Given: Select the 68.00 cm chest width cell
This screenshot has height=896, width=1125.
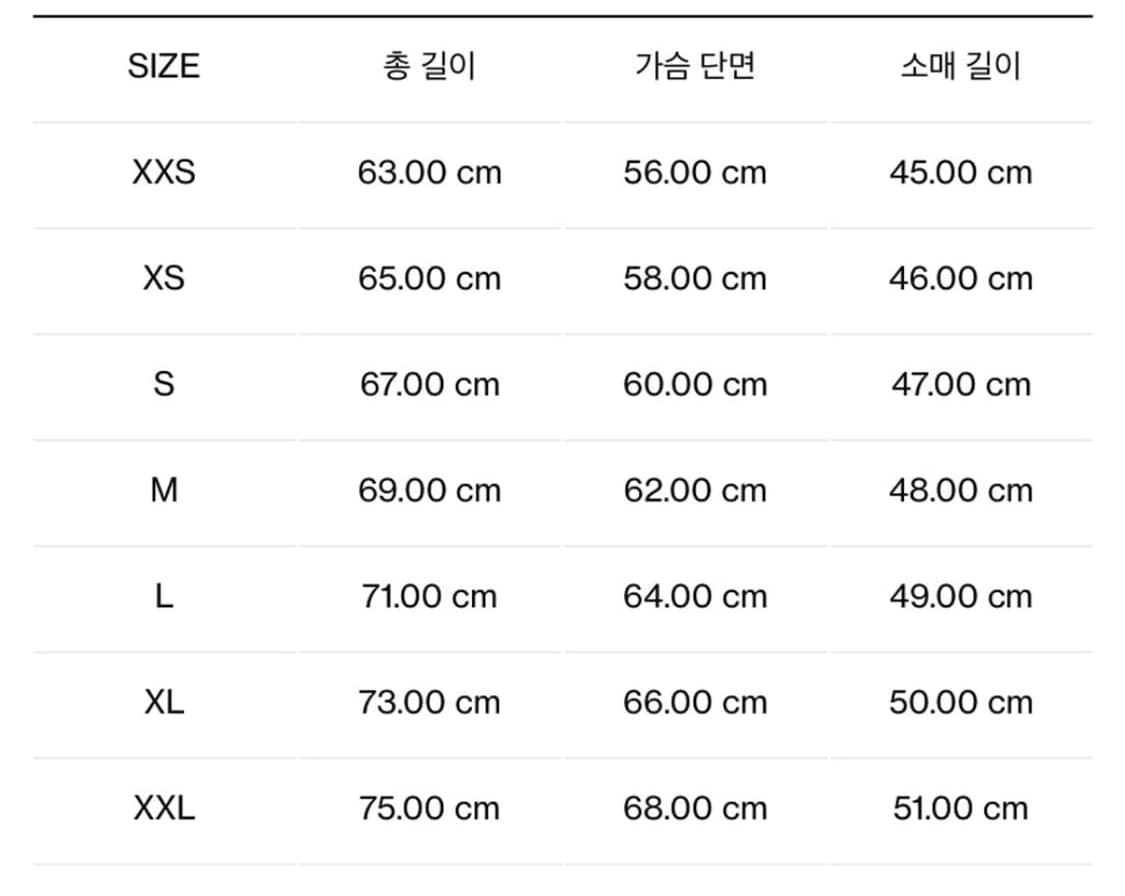Looking at the screenshot, I should point(695,808).
